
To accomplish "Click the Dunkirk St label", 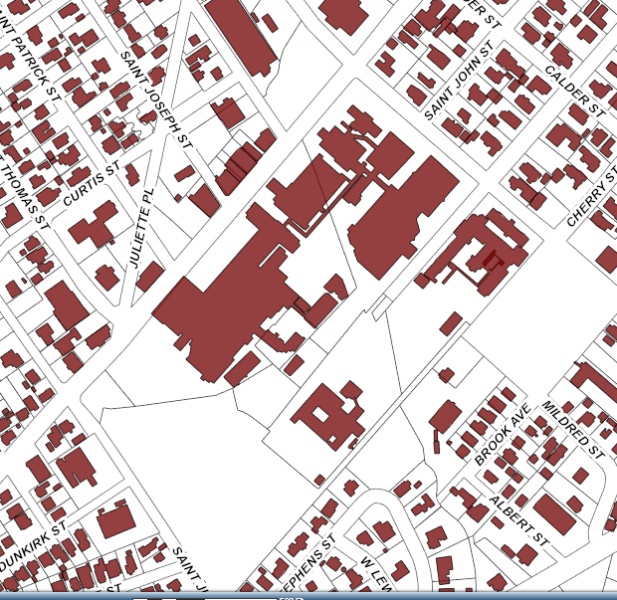I will pyautogui.click(x=34, y=541).
